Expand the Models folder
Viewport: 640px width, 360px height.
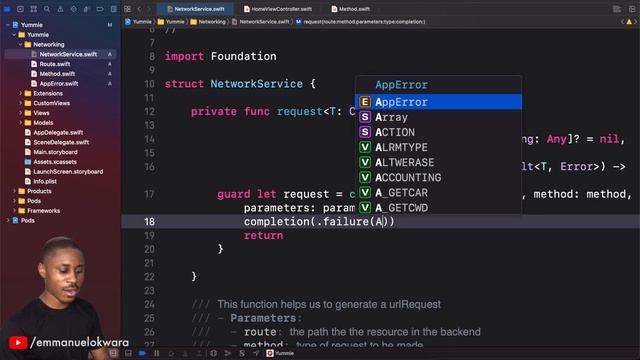20,123
